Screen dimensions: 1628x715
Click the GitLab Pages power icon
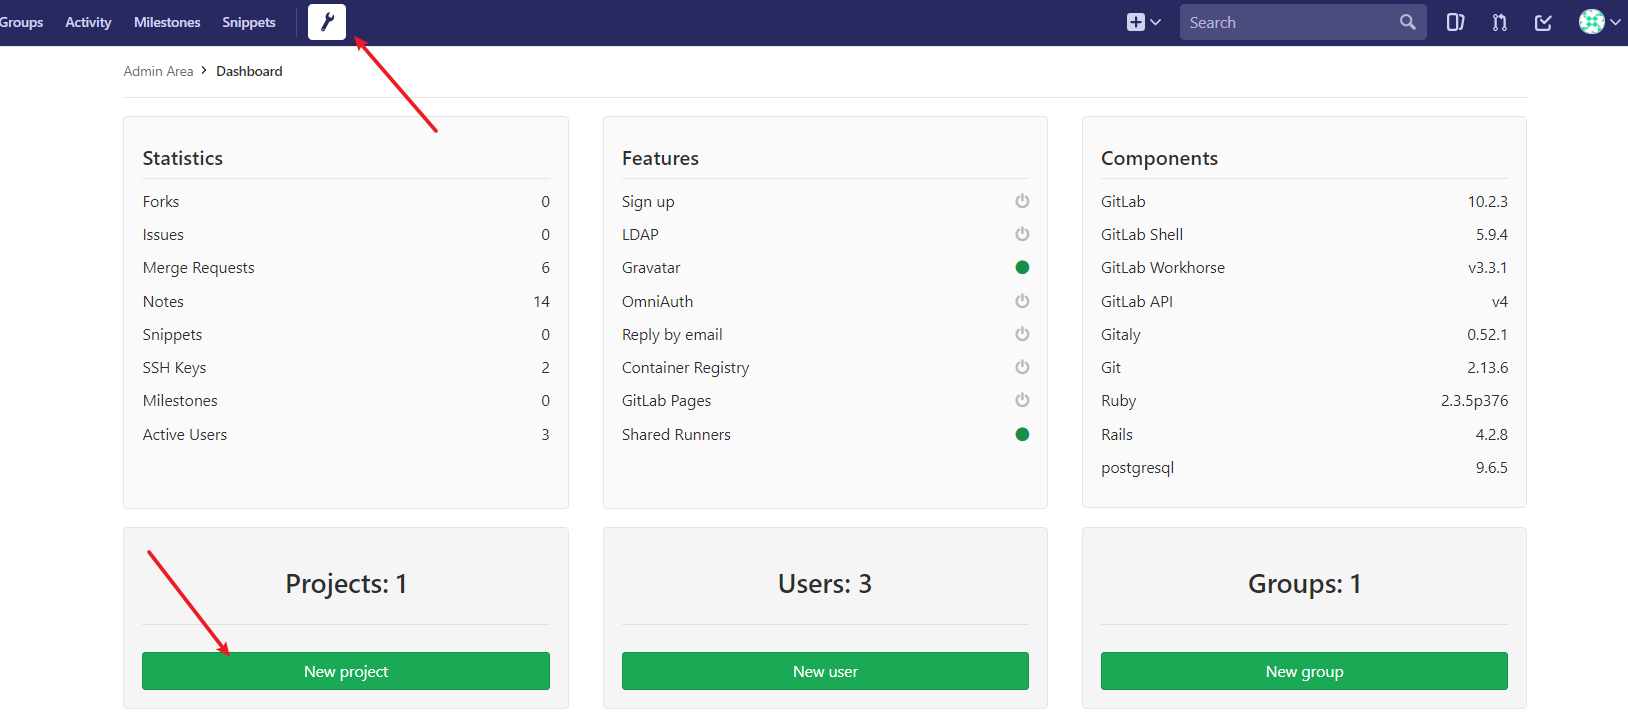pyautogui.click(x=1022, y=400)
